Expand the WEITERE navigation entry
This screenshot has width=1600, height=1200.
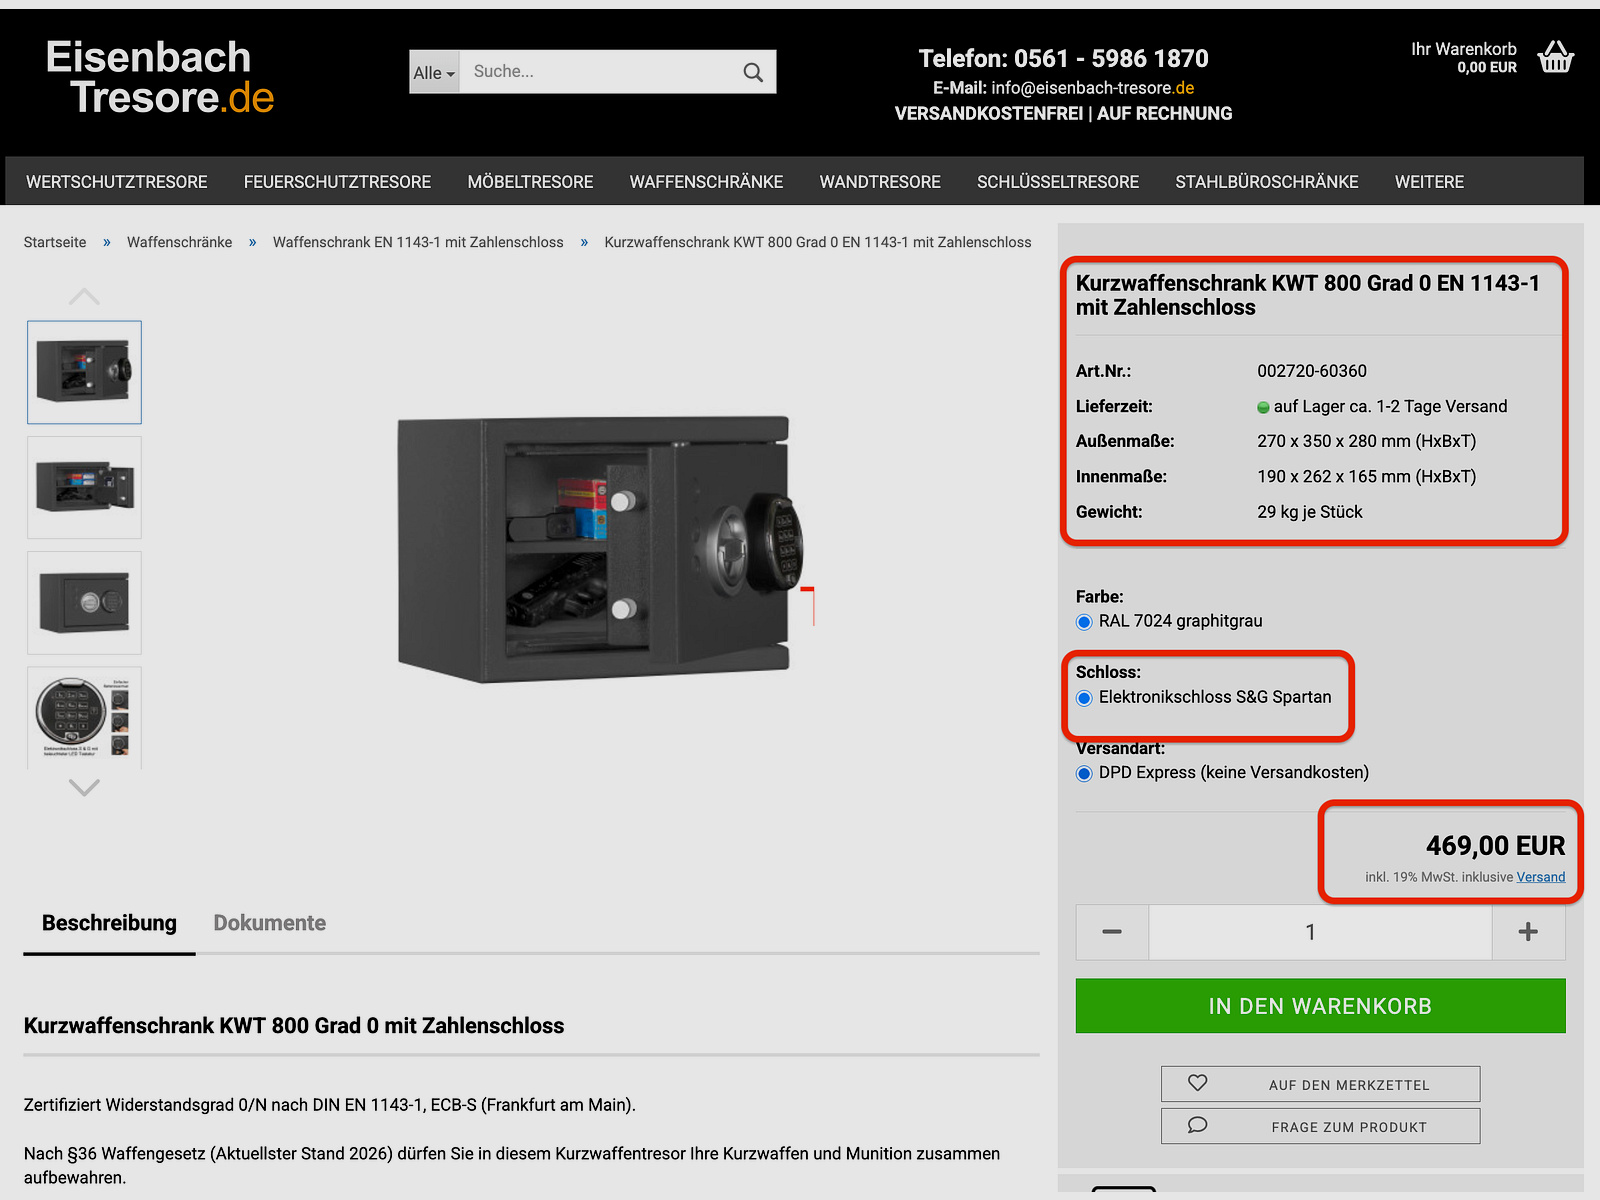click(1429, 181)
